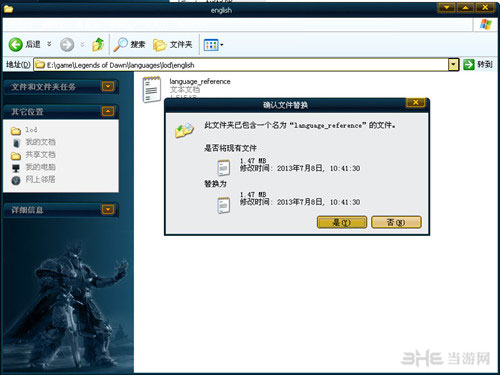Click the 确认文件替换 dialog title bar

(285, 105)
